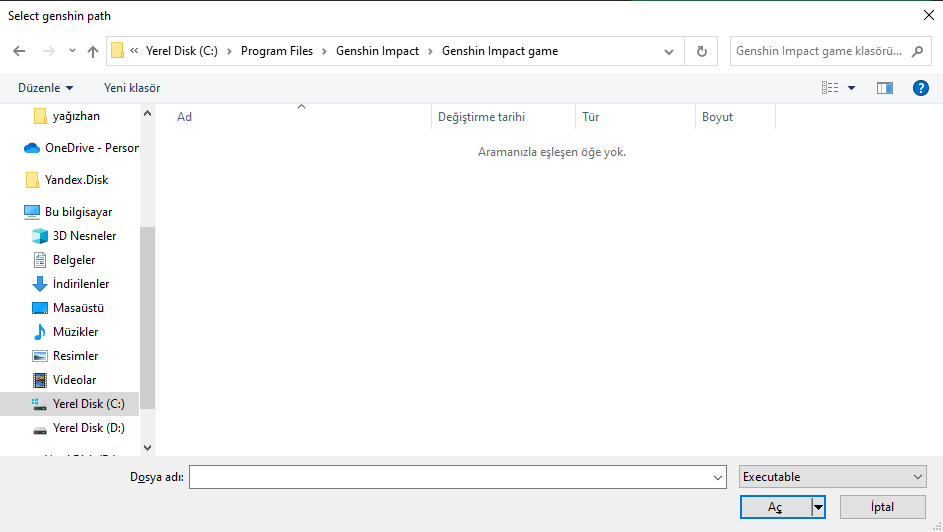Open Masaüstü in sidebar

tap(78, 308)
